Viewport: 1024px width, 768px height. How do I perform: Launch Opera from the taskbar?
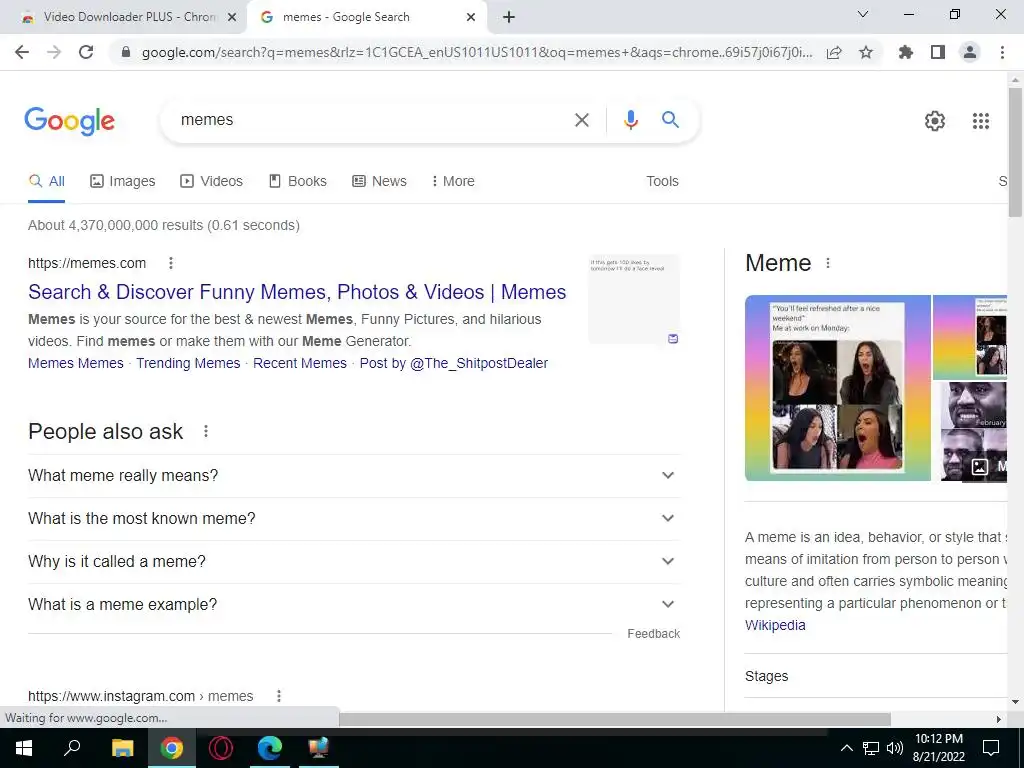[x=221, y=748]
